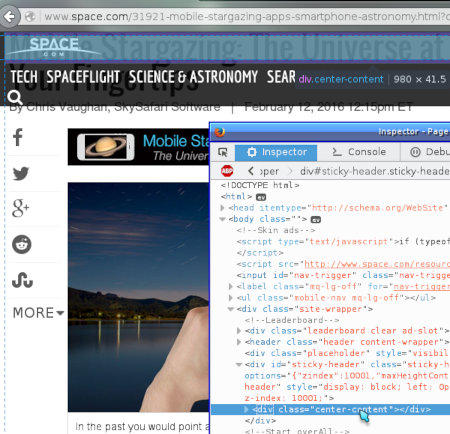450x434 pixels.
Task: Click the ev badge next to html tag
Action: [x=261, y=197]
